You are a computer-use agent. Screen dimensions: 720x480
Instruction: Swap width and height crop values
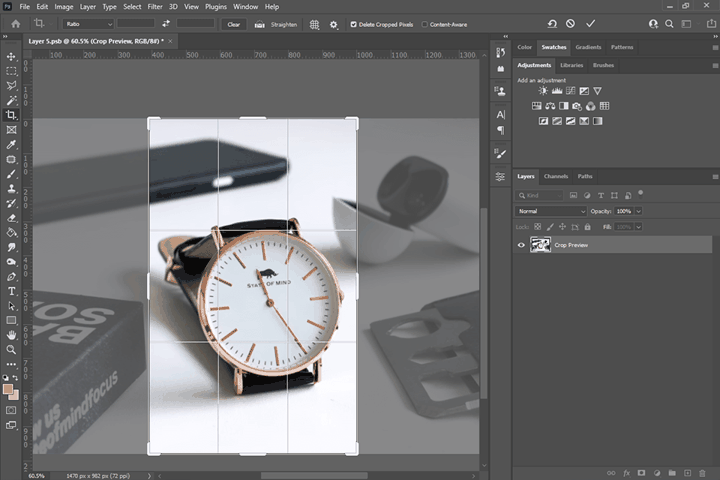pos(166,24)
